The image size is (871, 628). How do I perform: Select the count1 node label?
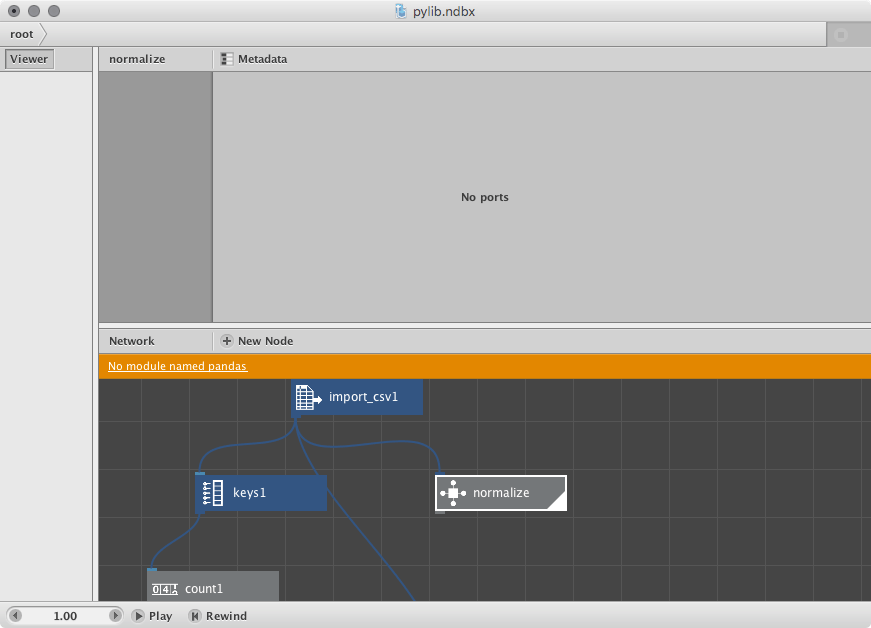click(x=204, y=589)
